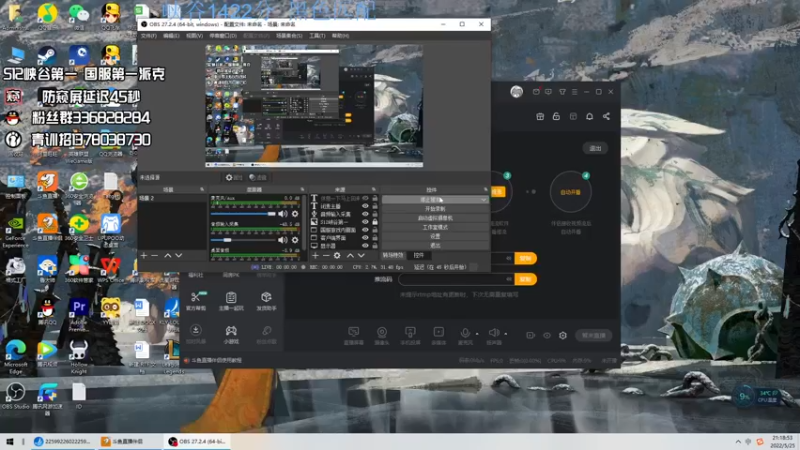Viewport: 800px width, 450px height.
Task: Toggle the lock on the image source row
Action: (375, 222)
